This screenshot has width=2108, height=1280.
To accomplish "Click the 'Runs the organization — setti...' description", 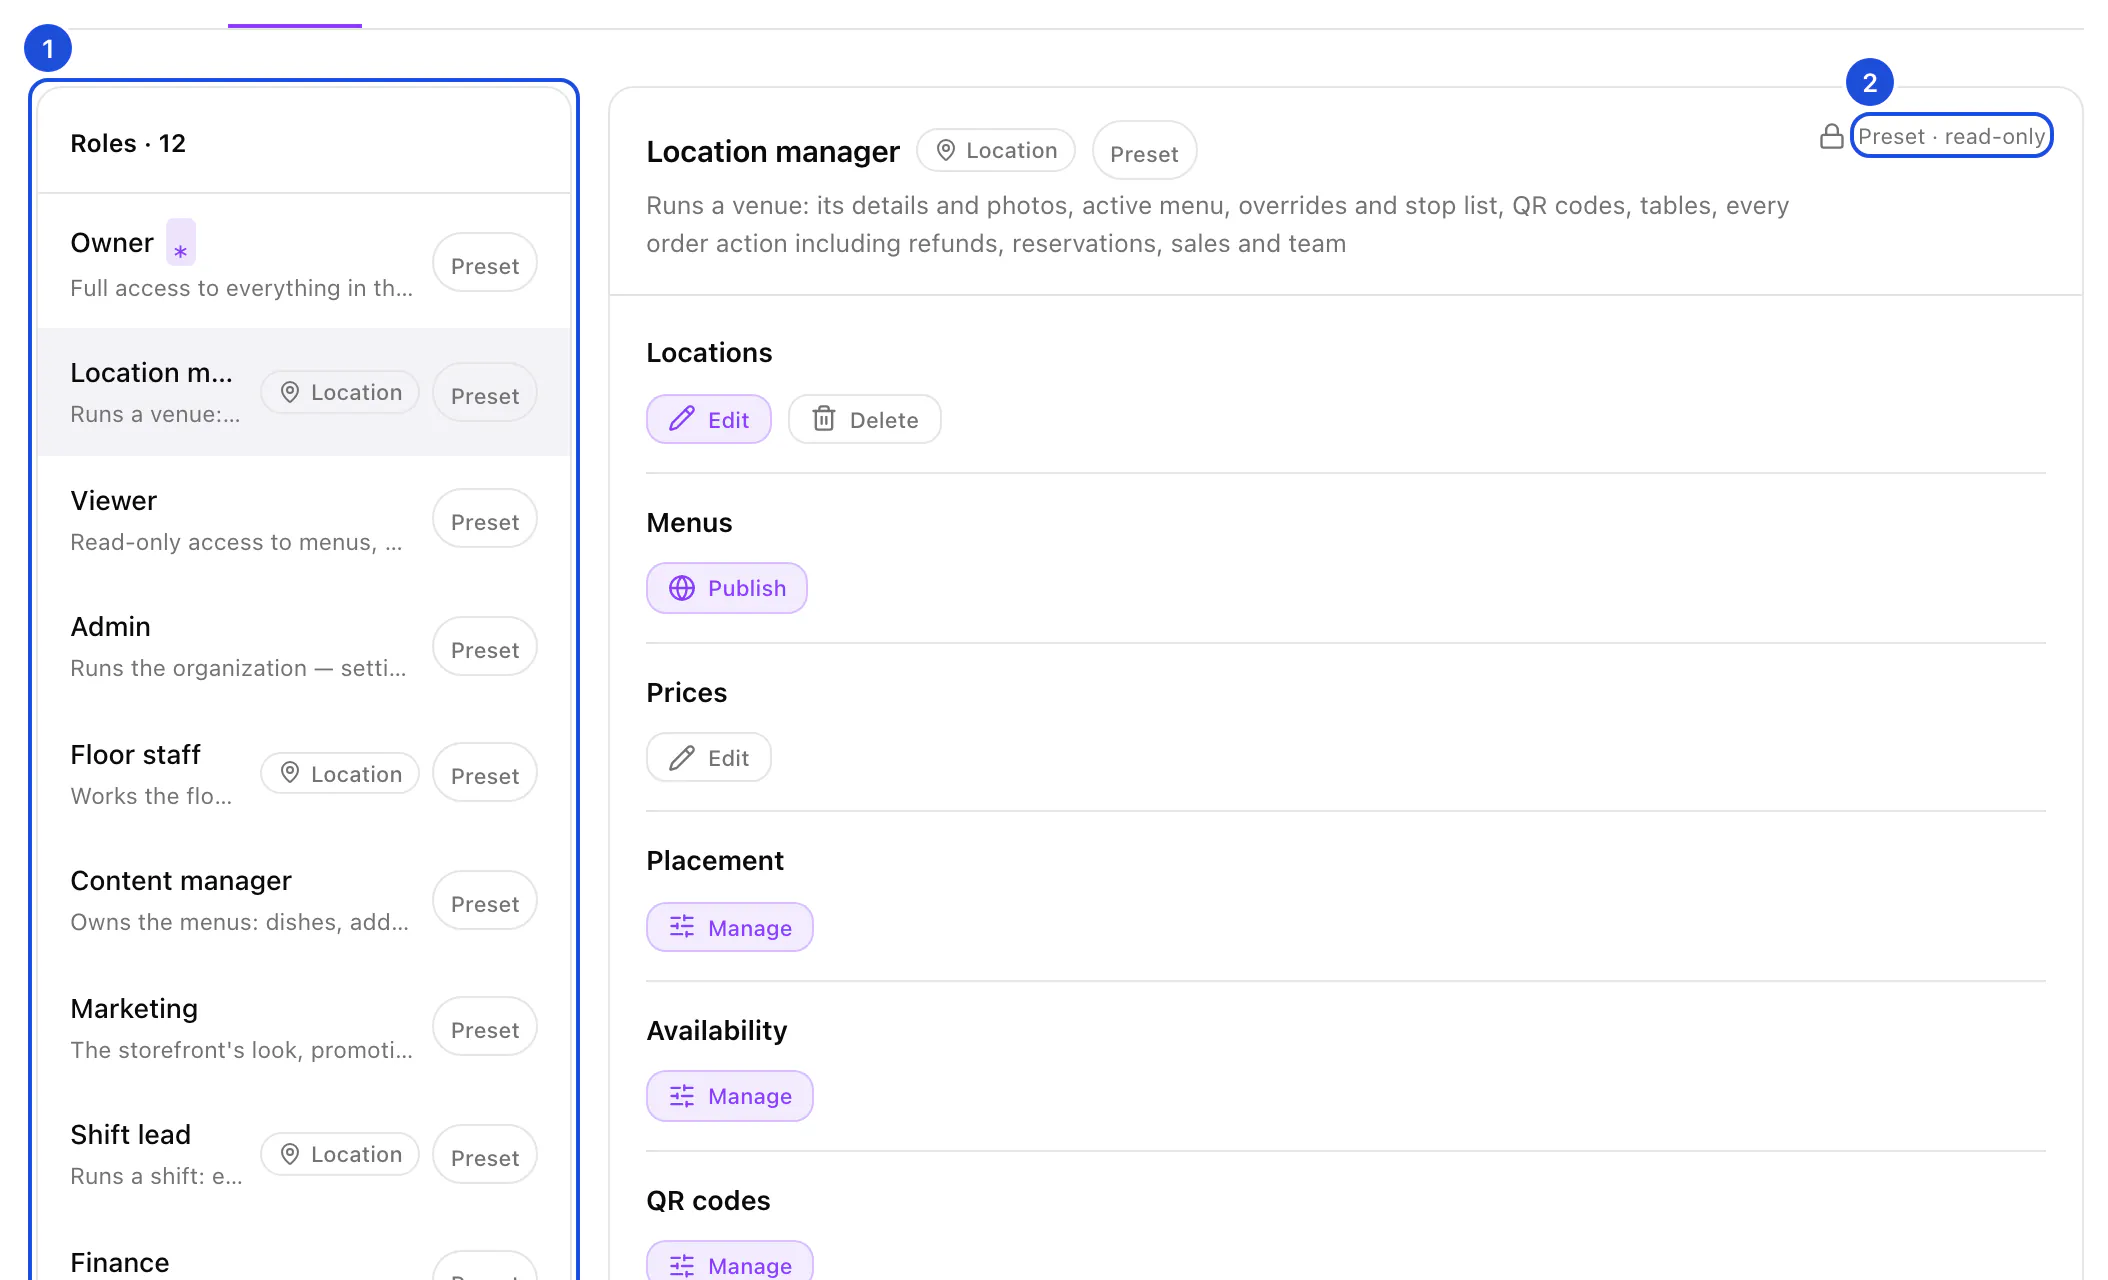I will coord(238,668).
